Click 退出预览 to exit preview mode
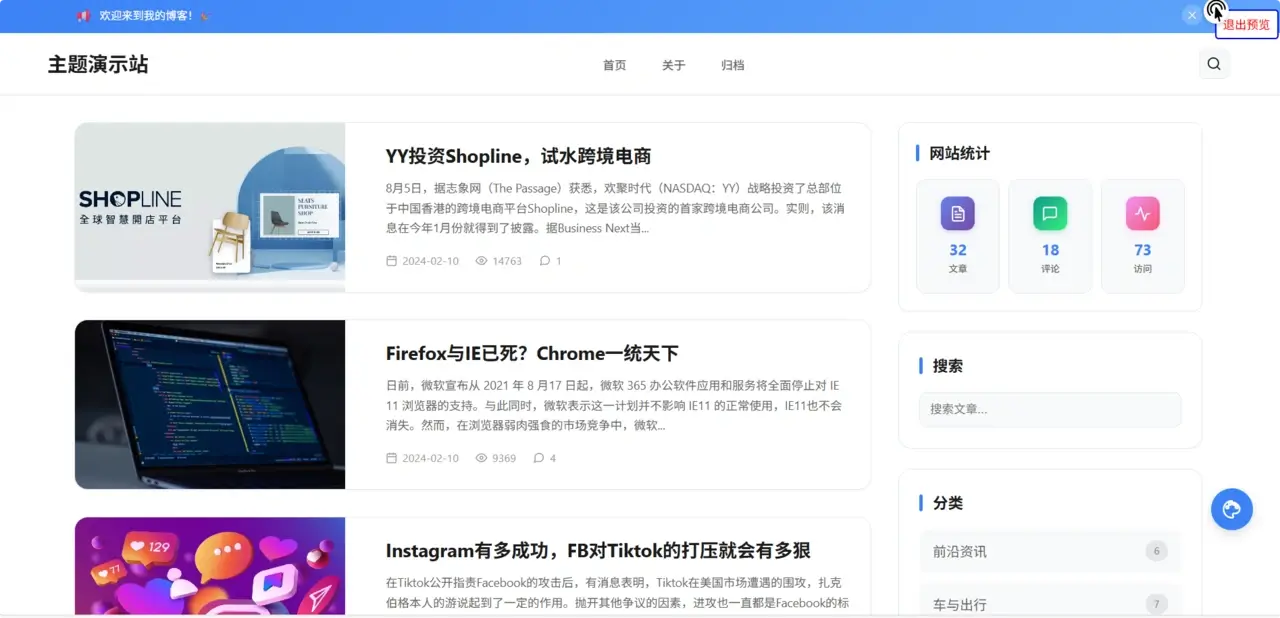Image resolution: width=1280 pixels, height=618 pixels. click(1245, 24)
